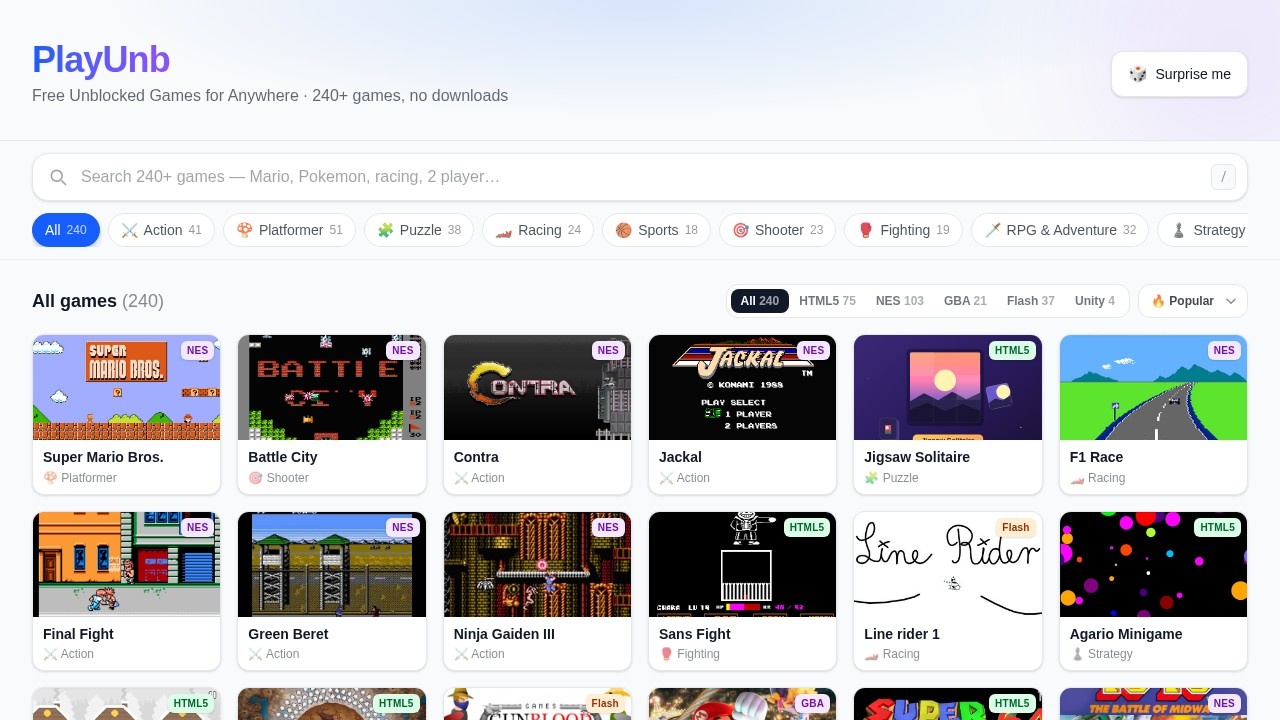1280x720 pixels.
Task: Click chess pawn icon under Agario Minigame
Action: pyautogui.click(x=1077, y=654)
